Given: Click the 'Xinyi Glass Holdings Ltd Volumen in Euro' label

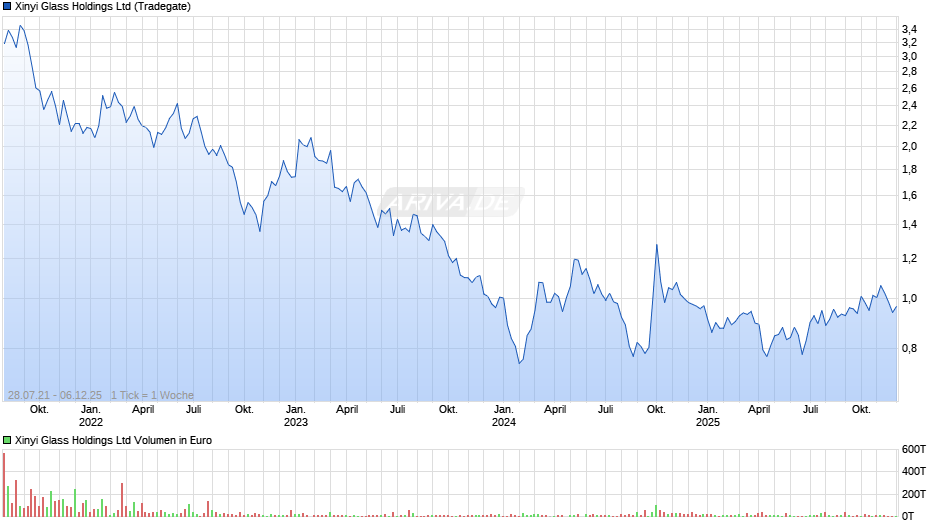Looking at the screenshot, I should (x=113, y=440).
